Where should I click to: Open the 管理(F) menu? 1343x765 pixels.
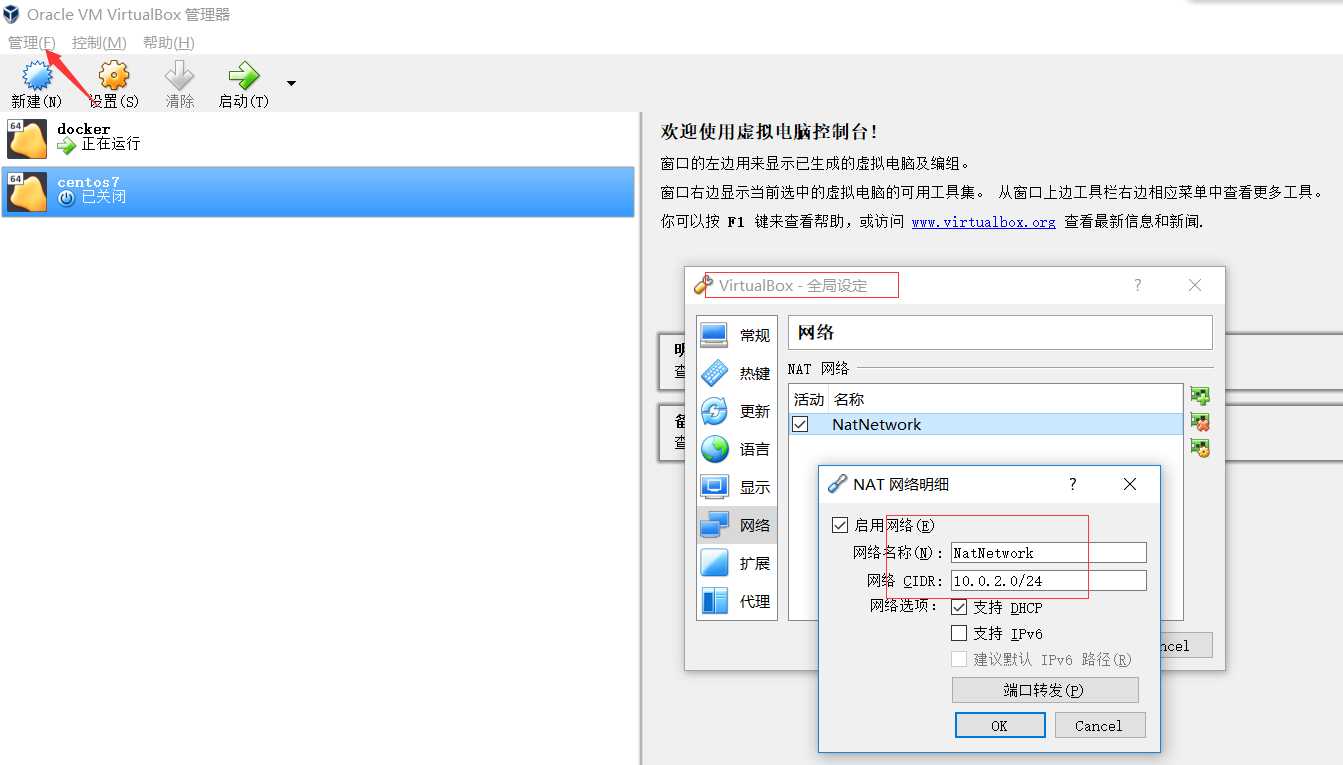pos(31,43)
